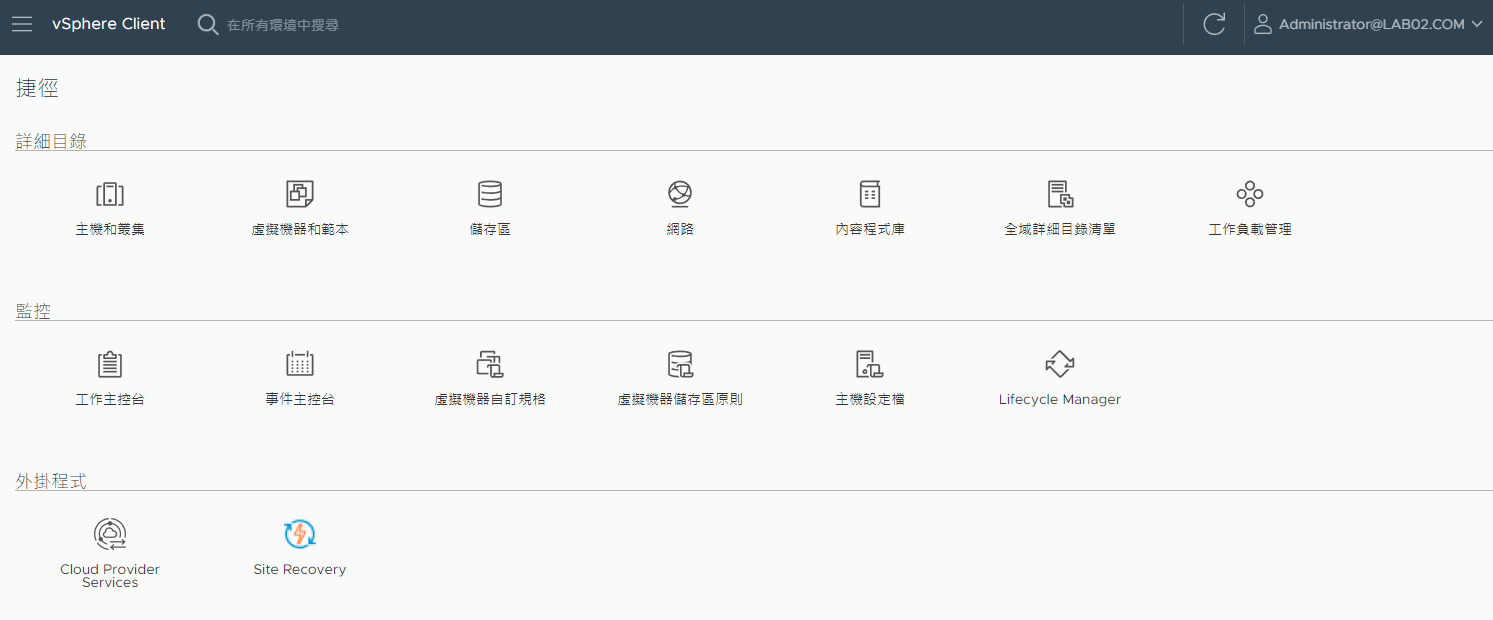Open the 內容程式庫 content library icon
This screenshot has height=620, width=1493.
click(x=870, y=194)
